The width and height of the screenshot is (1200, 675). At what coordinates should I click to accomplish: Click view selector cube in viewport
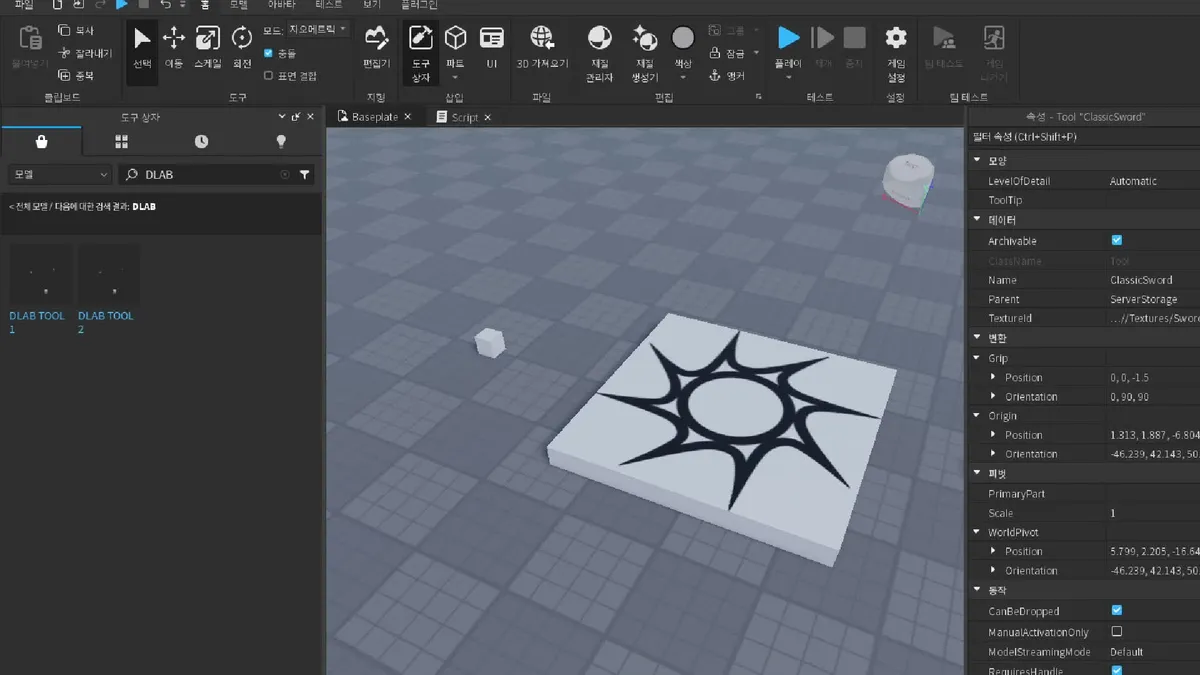910,181
